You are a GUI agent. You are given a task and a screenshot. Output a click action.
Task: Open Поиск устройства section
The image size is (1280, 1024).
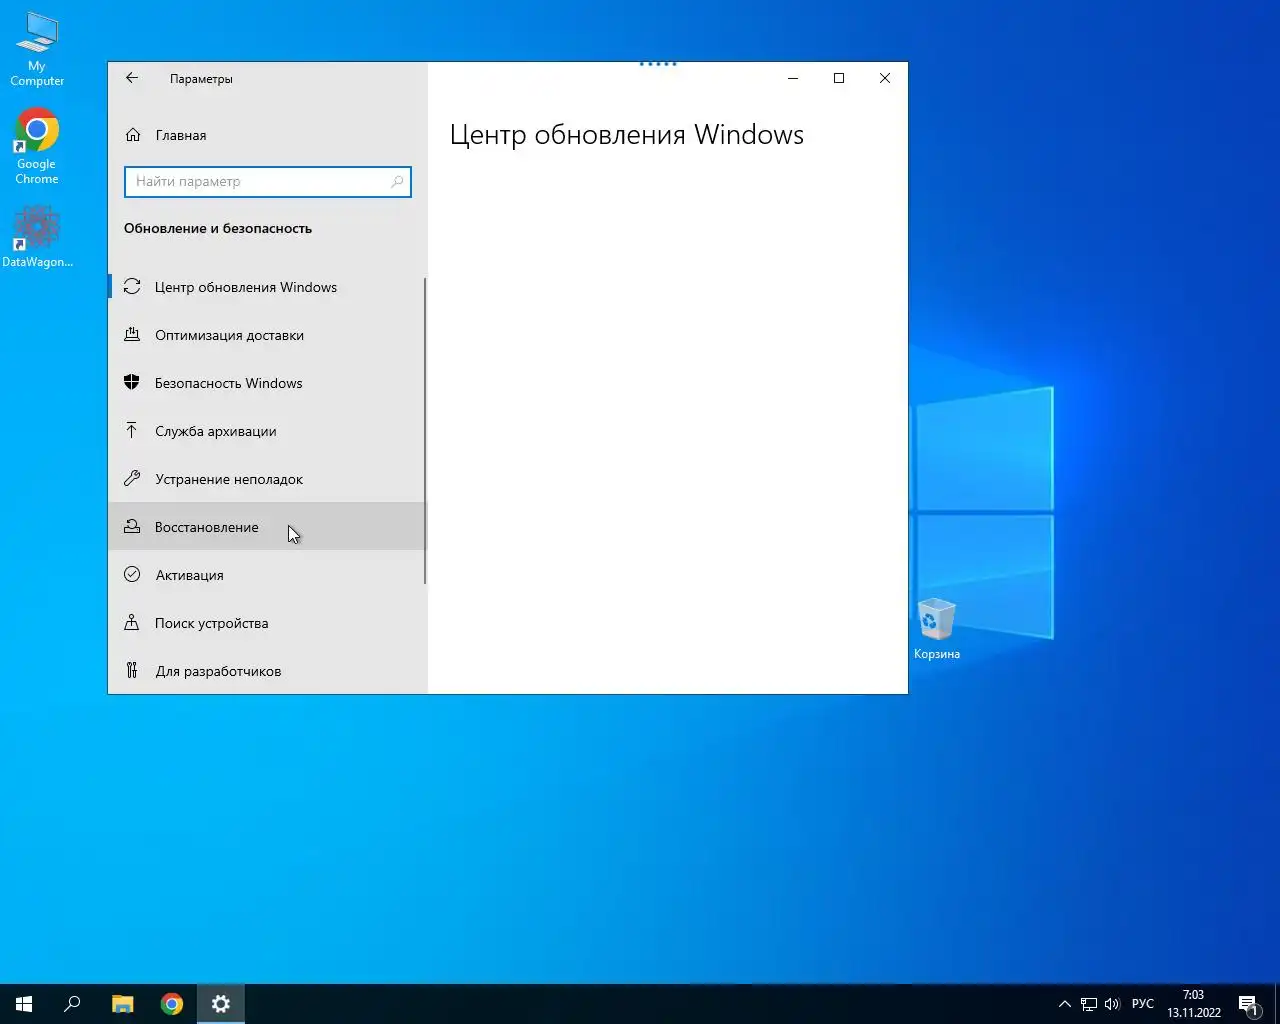(x=267, y=623)
